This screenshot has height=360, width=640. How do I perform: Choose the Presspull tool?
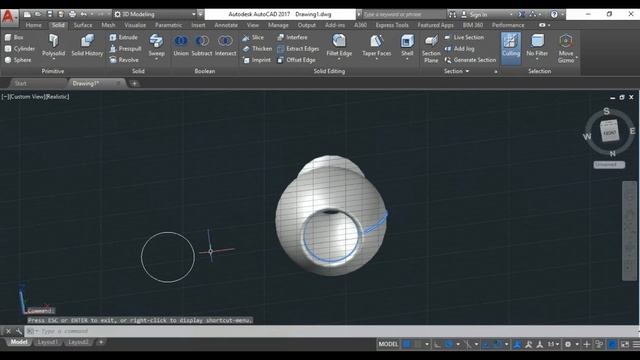click(x=125, y=49)
